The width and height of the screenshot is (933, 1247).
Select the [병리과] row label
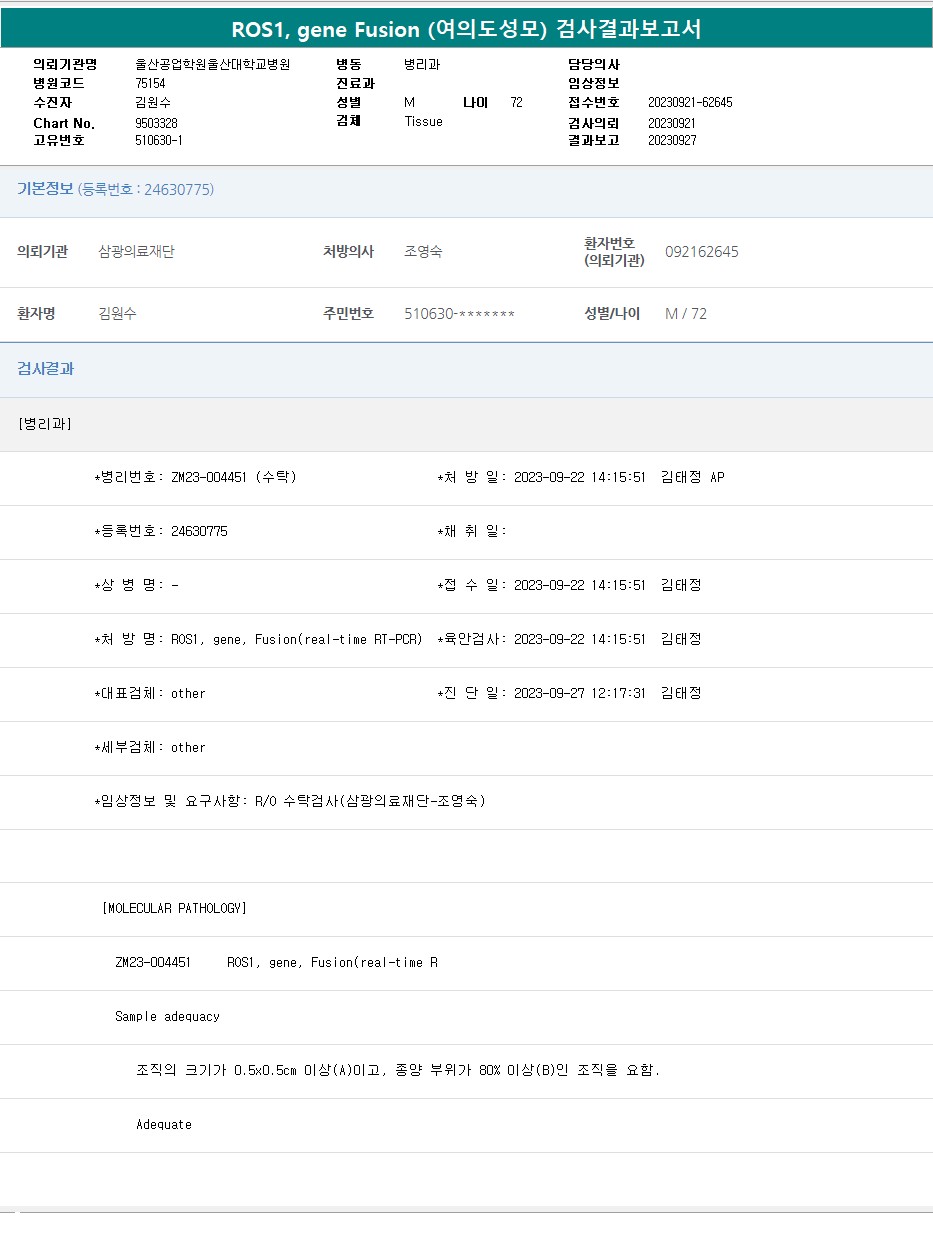(x=45, y=424)
